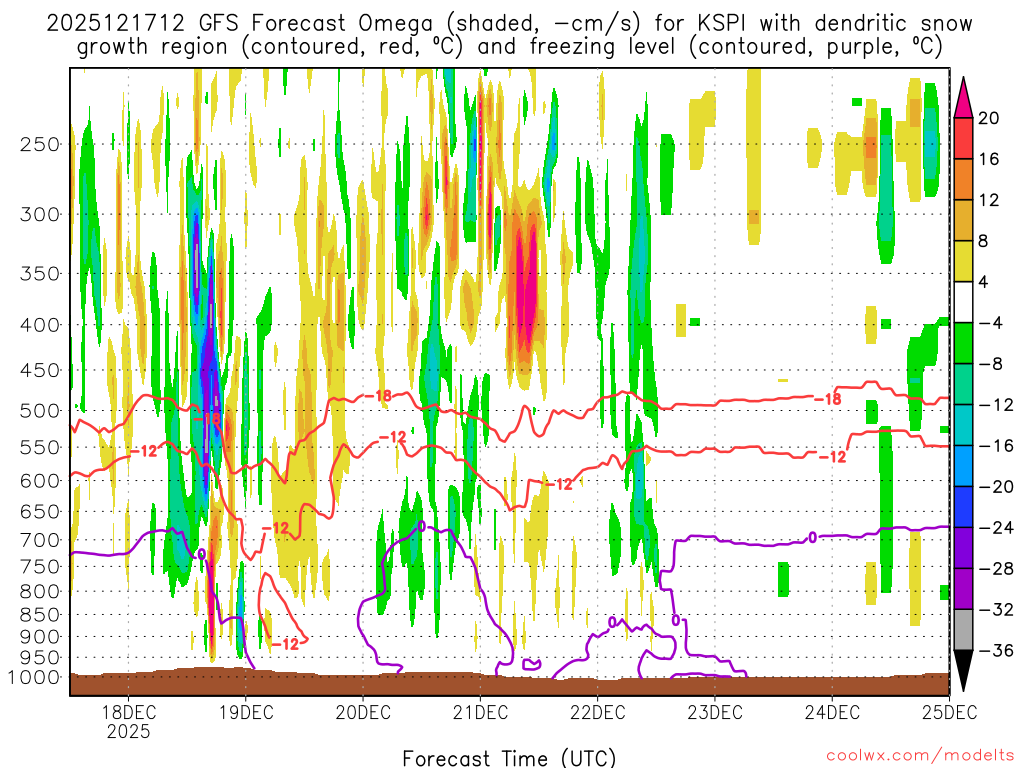Click the Forecast Time (UTC) axis title
Screen dimensions: 1024x768
pyautogui.click(x=509, y=758)
